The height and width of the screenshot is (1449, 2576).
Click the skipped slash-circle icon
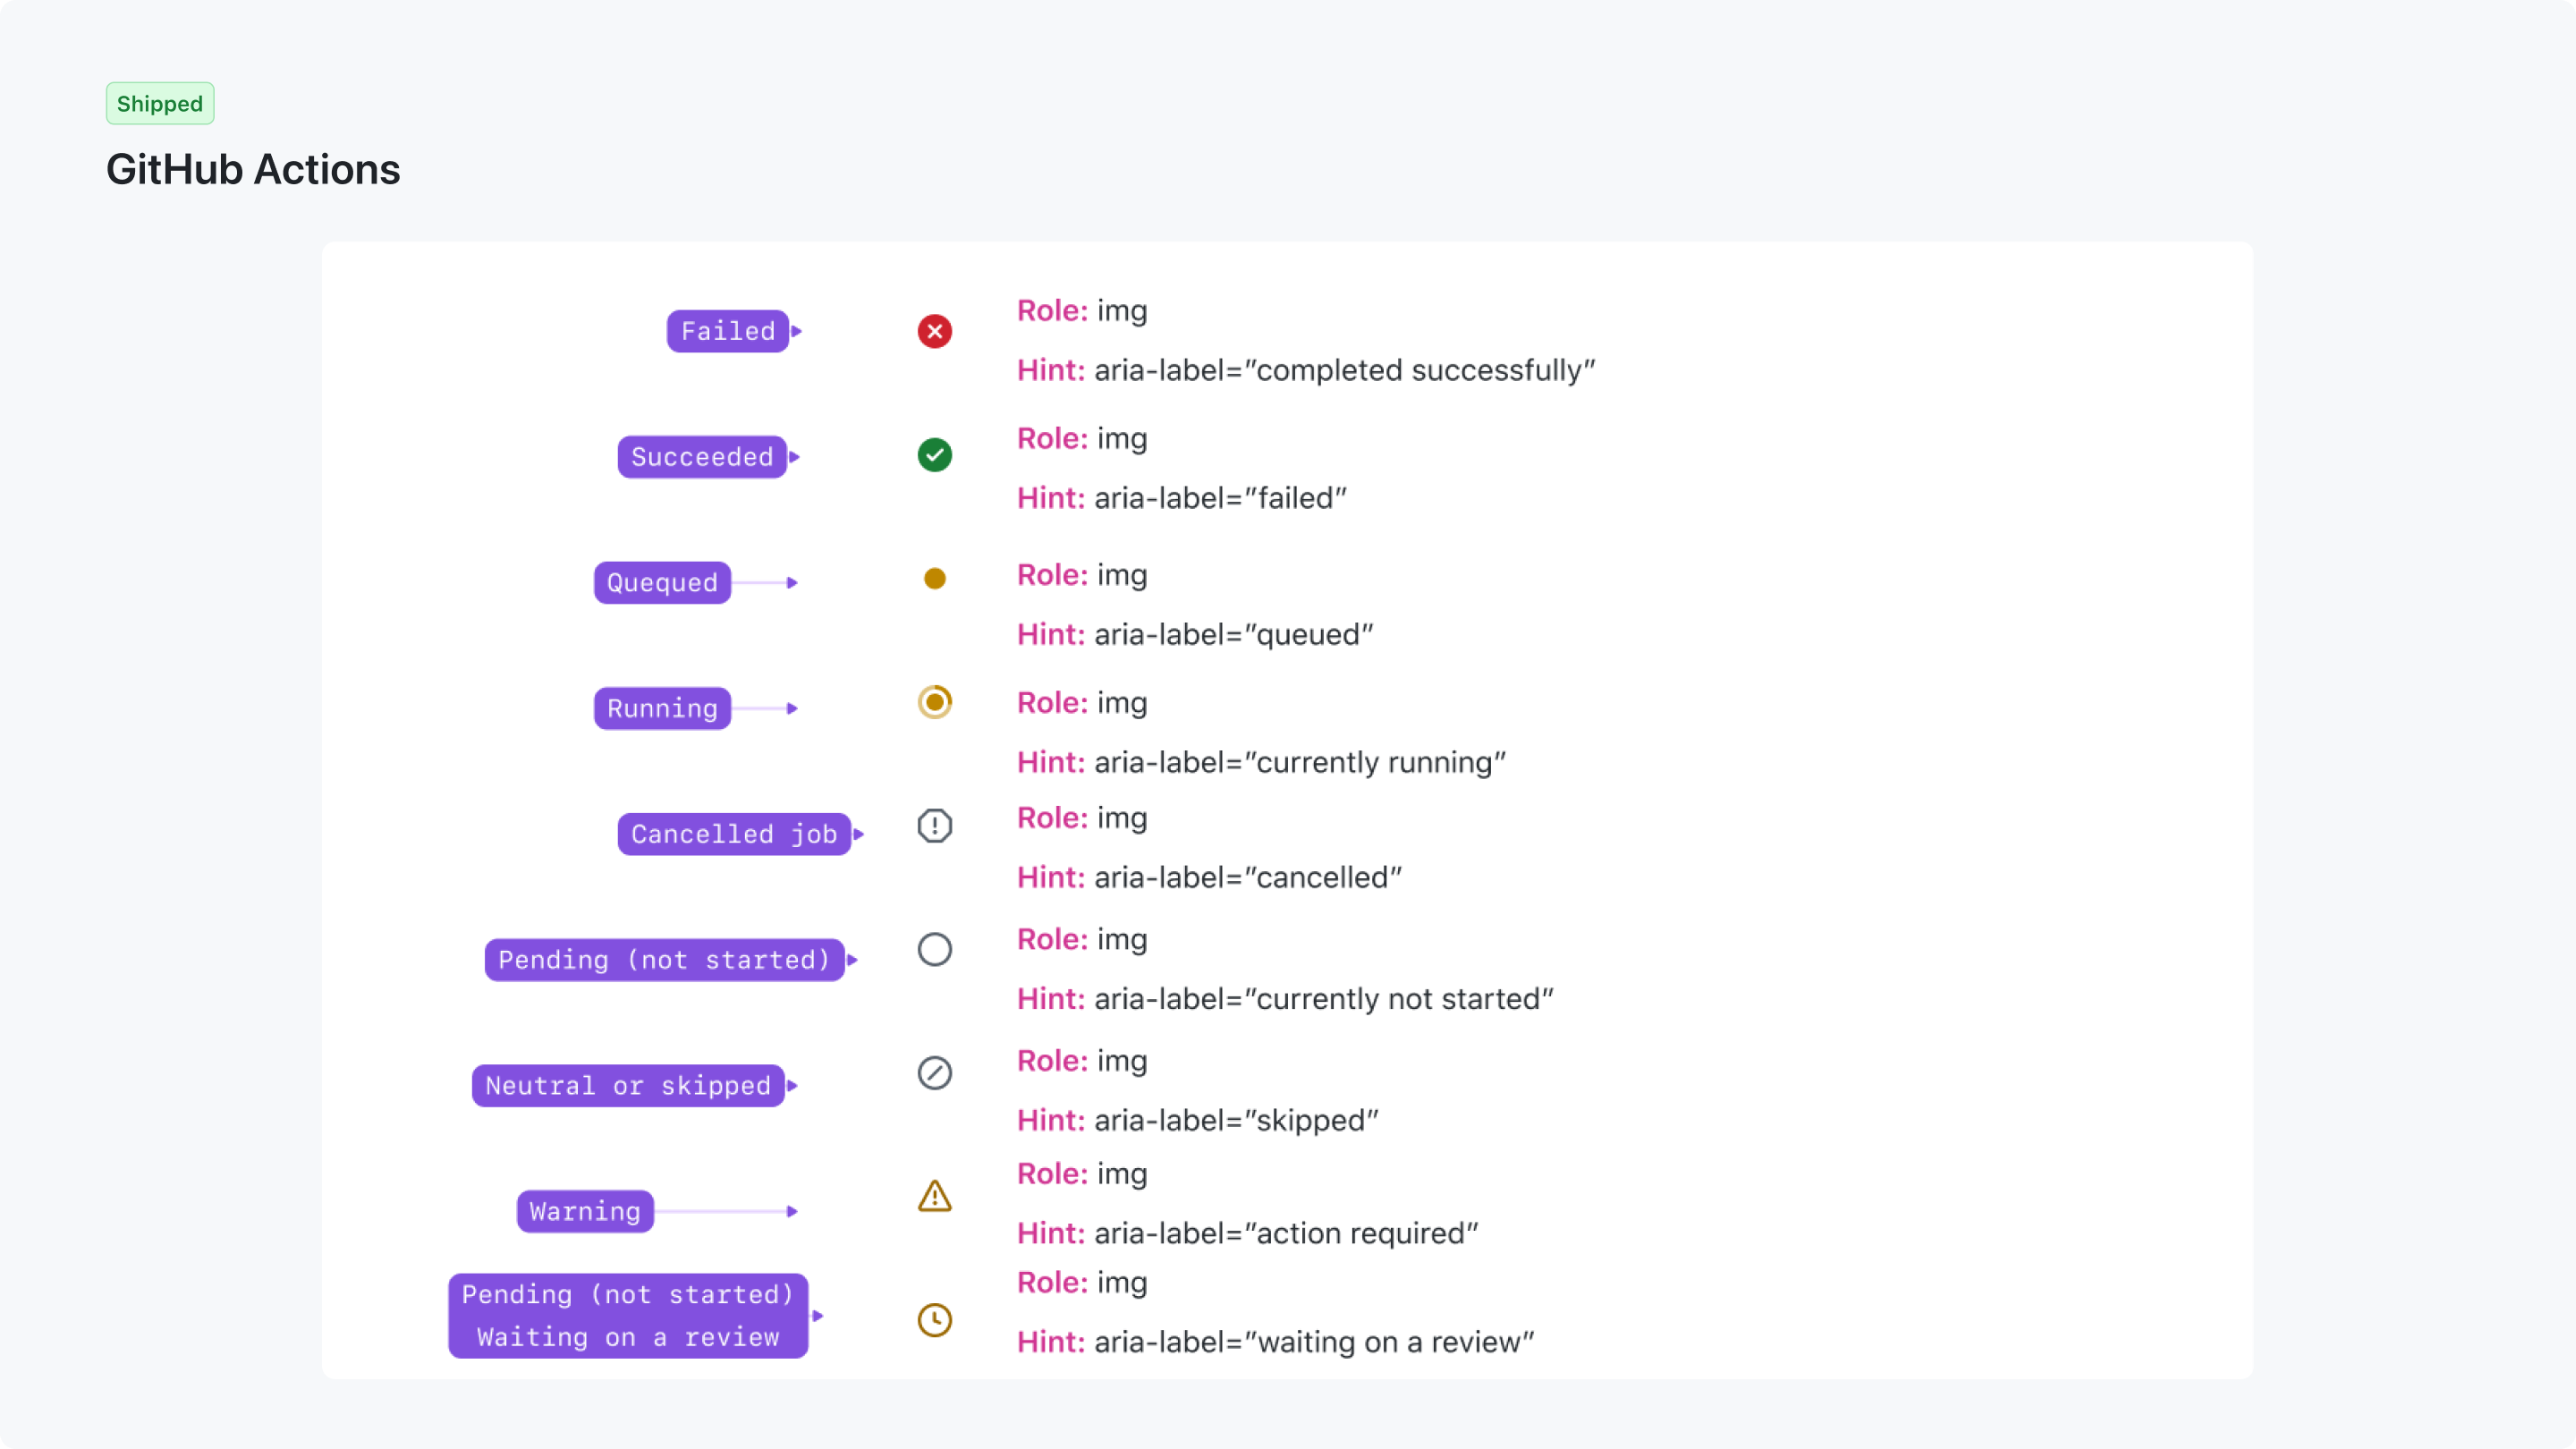point(934,1072)
